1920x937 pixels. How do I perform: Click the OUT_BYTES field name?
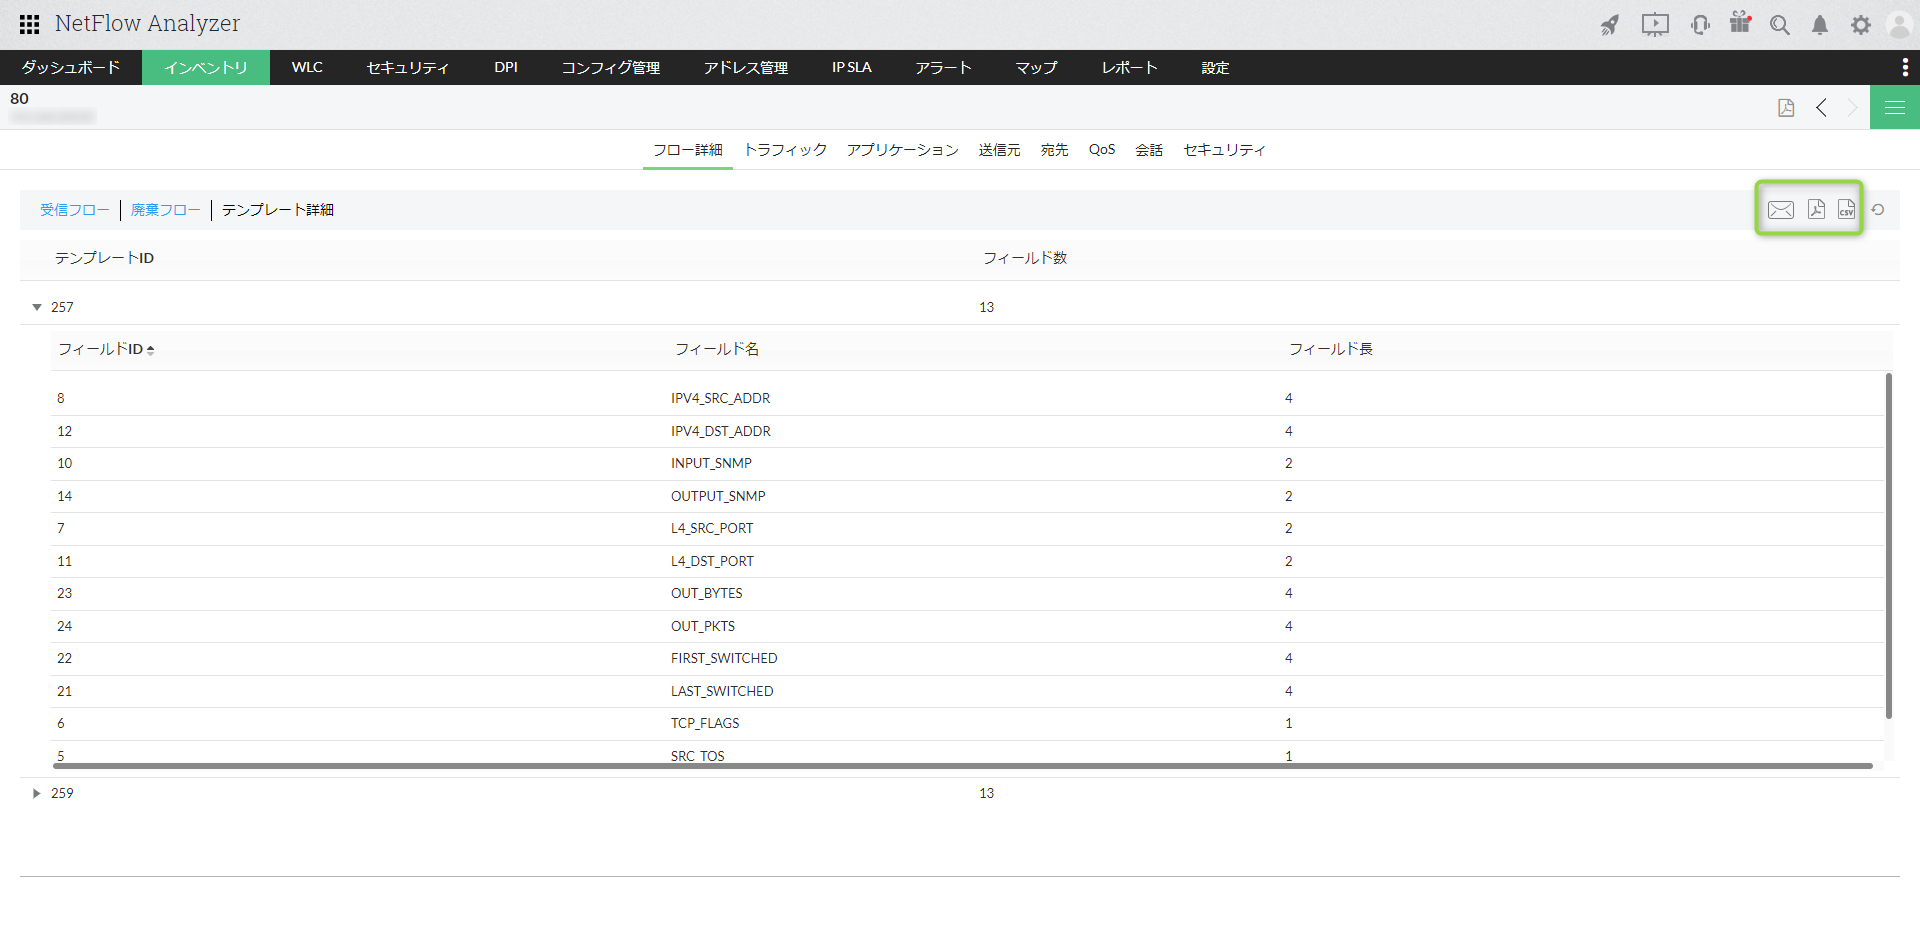coord(707,593)
